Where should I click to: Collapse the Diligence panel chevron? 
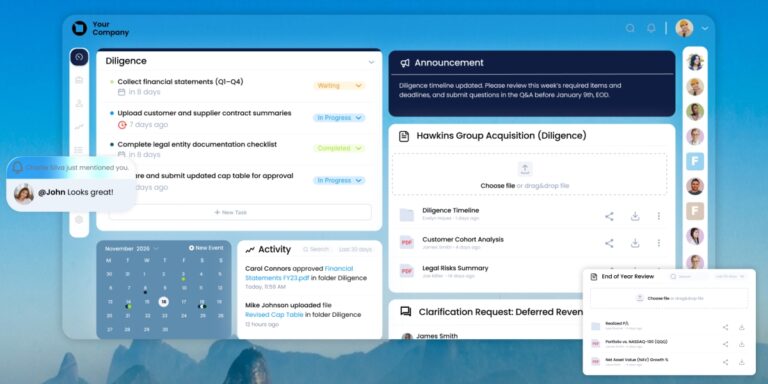point(371,62)
